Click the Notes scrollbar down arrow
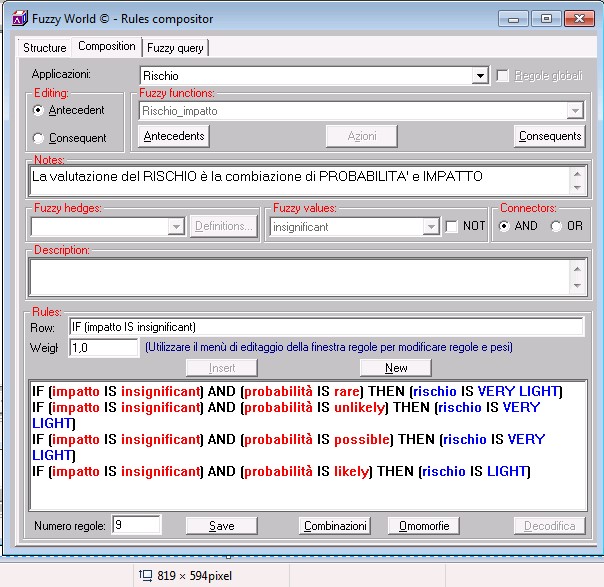 tap(577, 188)
